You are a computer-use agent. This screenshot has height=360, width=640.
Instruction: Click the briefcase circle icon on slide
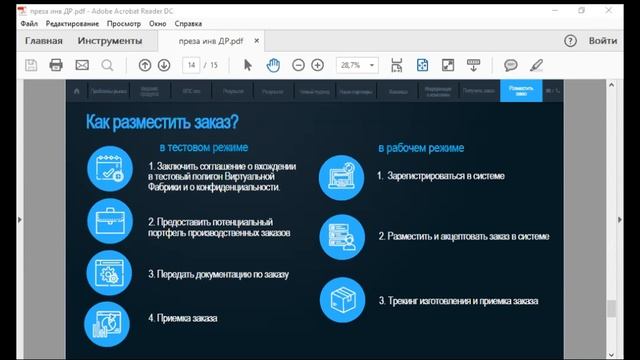coord(110,221)
